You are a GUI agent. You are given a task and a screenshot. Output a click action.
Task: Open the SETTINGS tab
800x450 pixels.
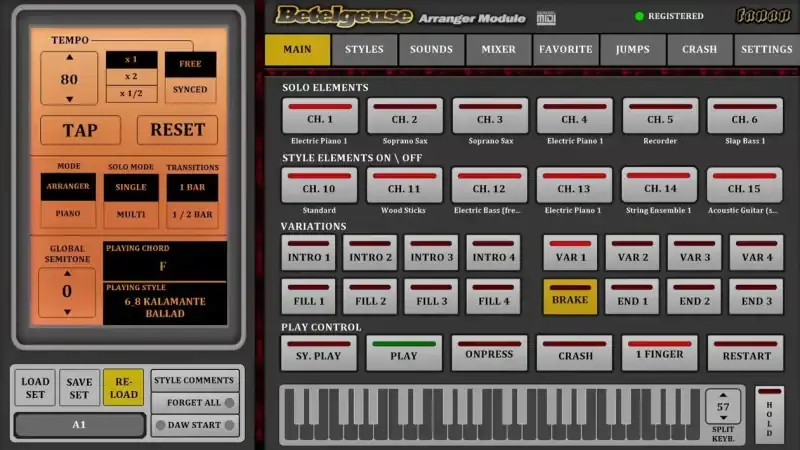click(767, 49)
